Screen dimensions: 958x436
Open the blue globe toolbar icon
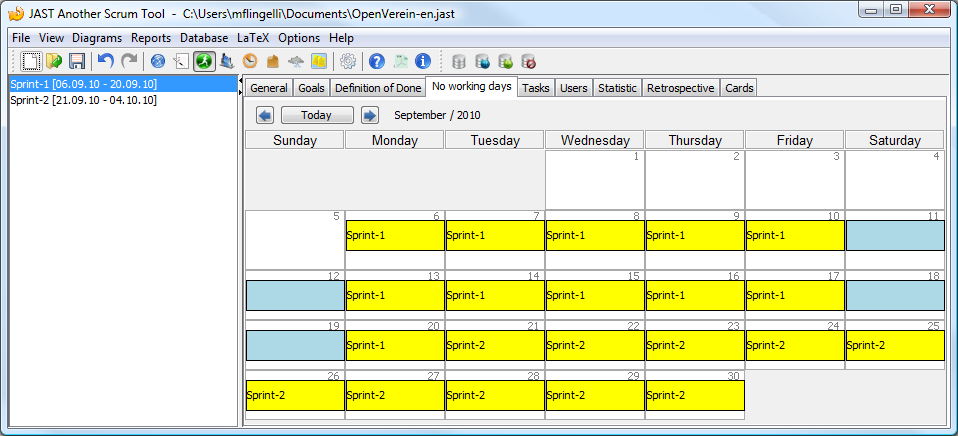pos(158,61)
